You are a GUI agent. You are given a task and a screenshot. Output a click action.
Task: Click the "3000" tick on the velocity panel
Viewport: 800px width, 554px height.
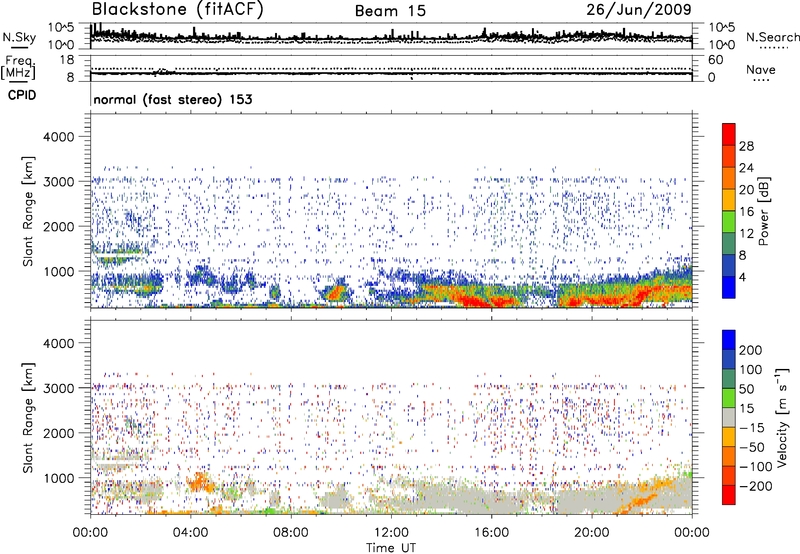[x=59, y=388]
